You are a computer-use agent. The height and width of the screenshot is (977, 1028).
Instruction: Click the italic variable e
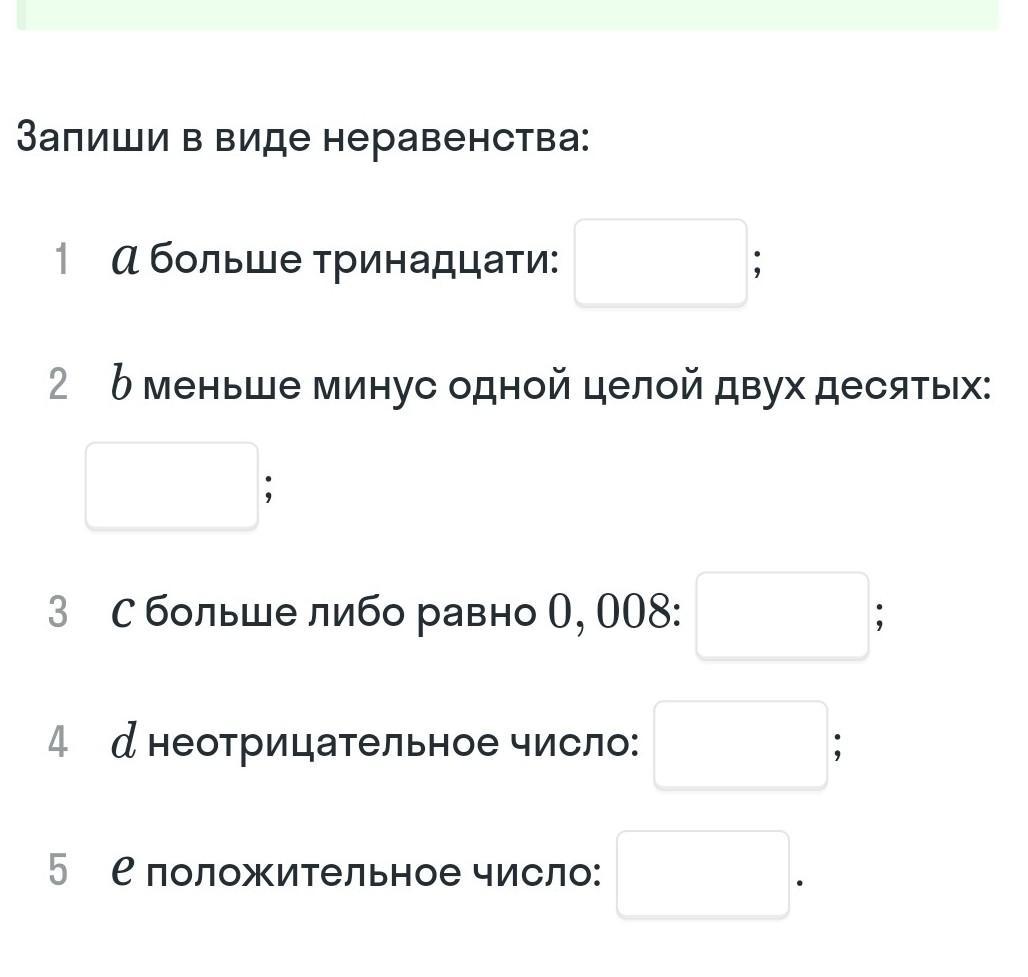tap(123, 873)
